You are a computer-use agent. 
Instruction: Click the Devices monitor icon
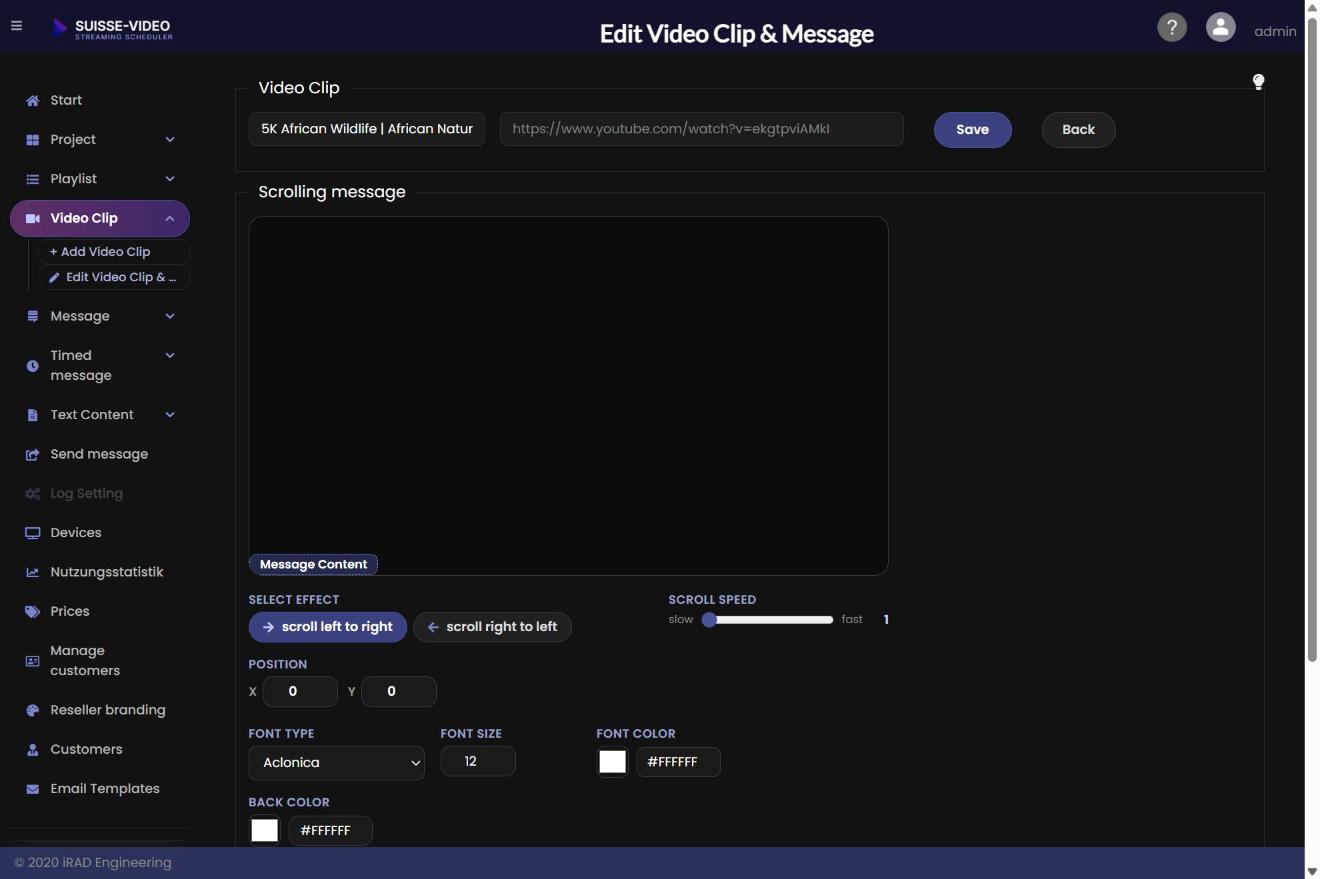tap(32, 533)
